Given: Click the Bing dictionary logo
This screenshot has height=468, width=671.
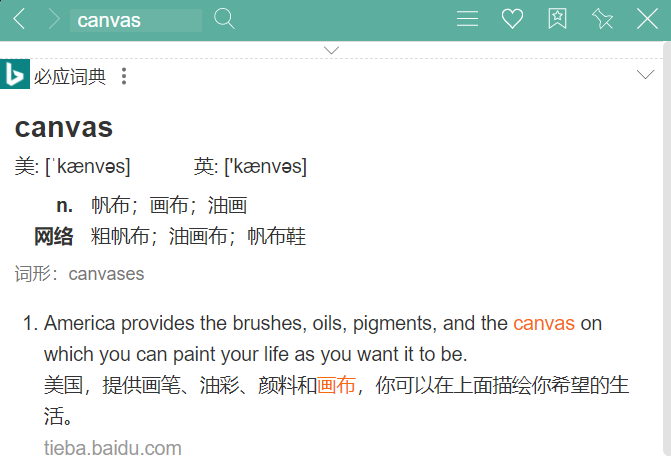Looking at the screenshot, I should [x=15, y=74].
